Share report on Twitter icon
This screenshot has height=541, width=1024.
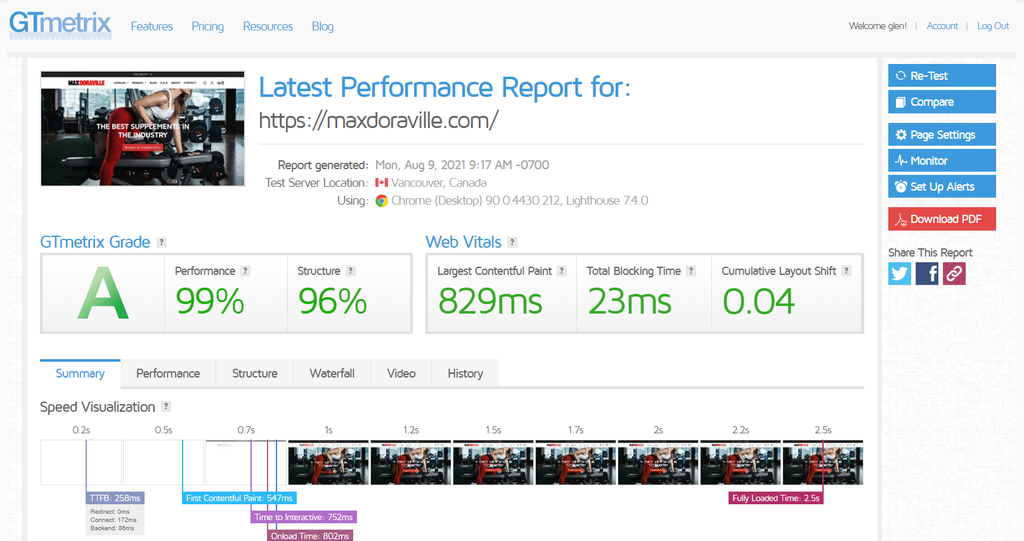click(x=900, y=273)
